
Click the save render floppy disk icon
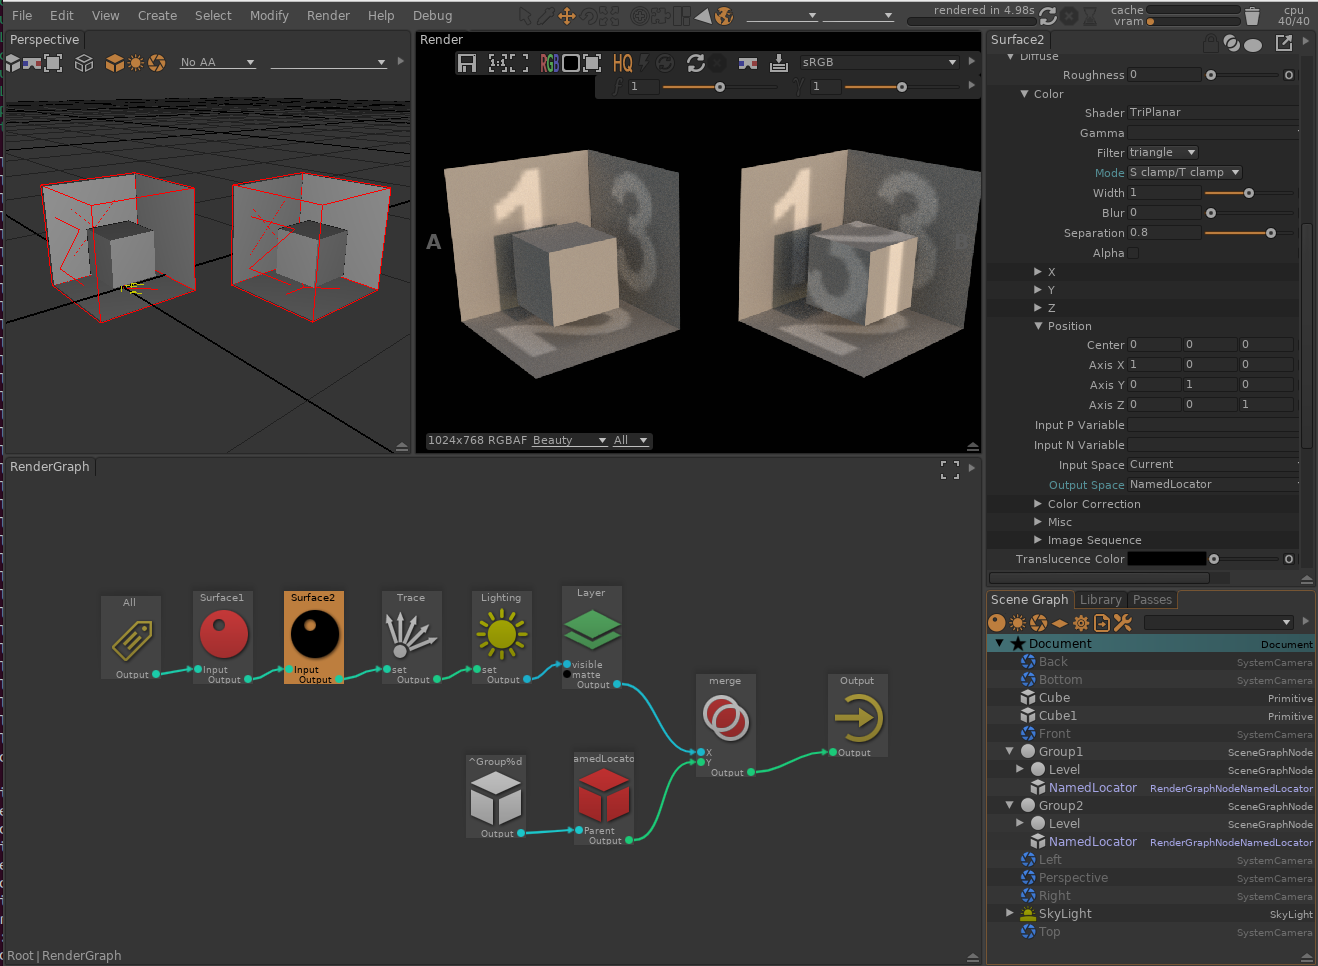[x=466, y=63]
